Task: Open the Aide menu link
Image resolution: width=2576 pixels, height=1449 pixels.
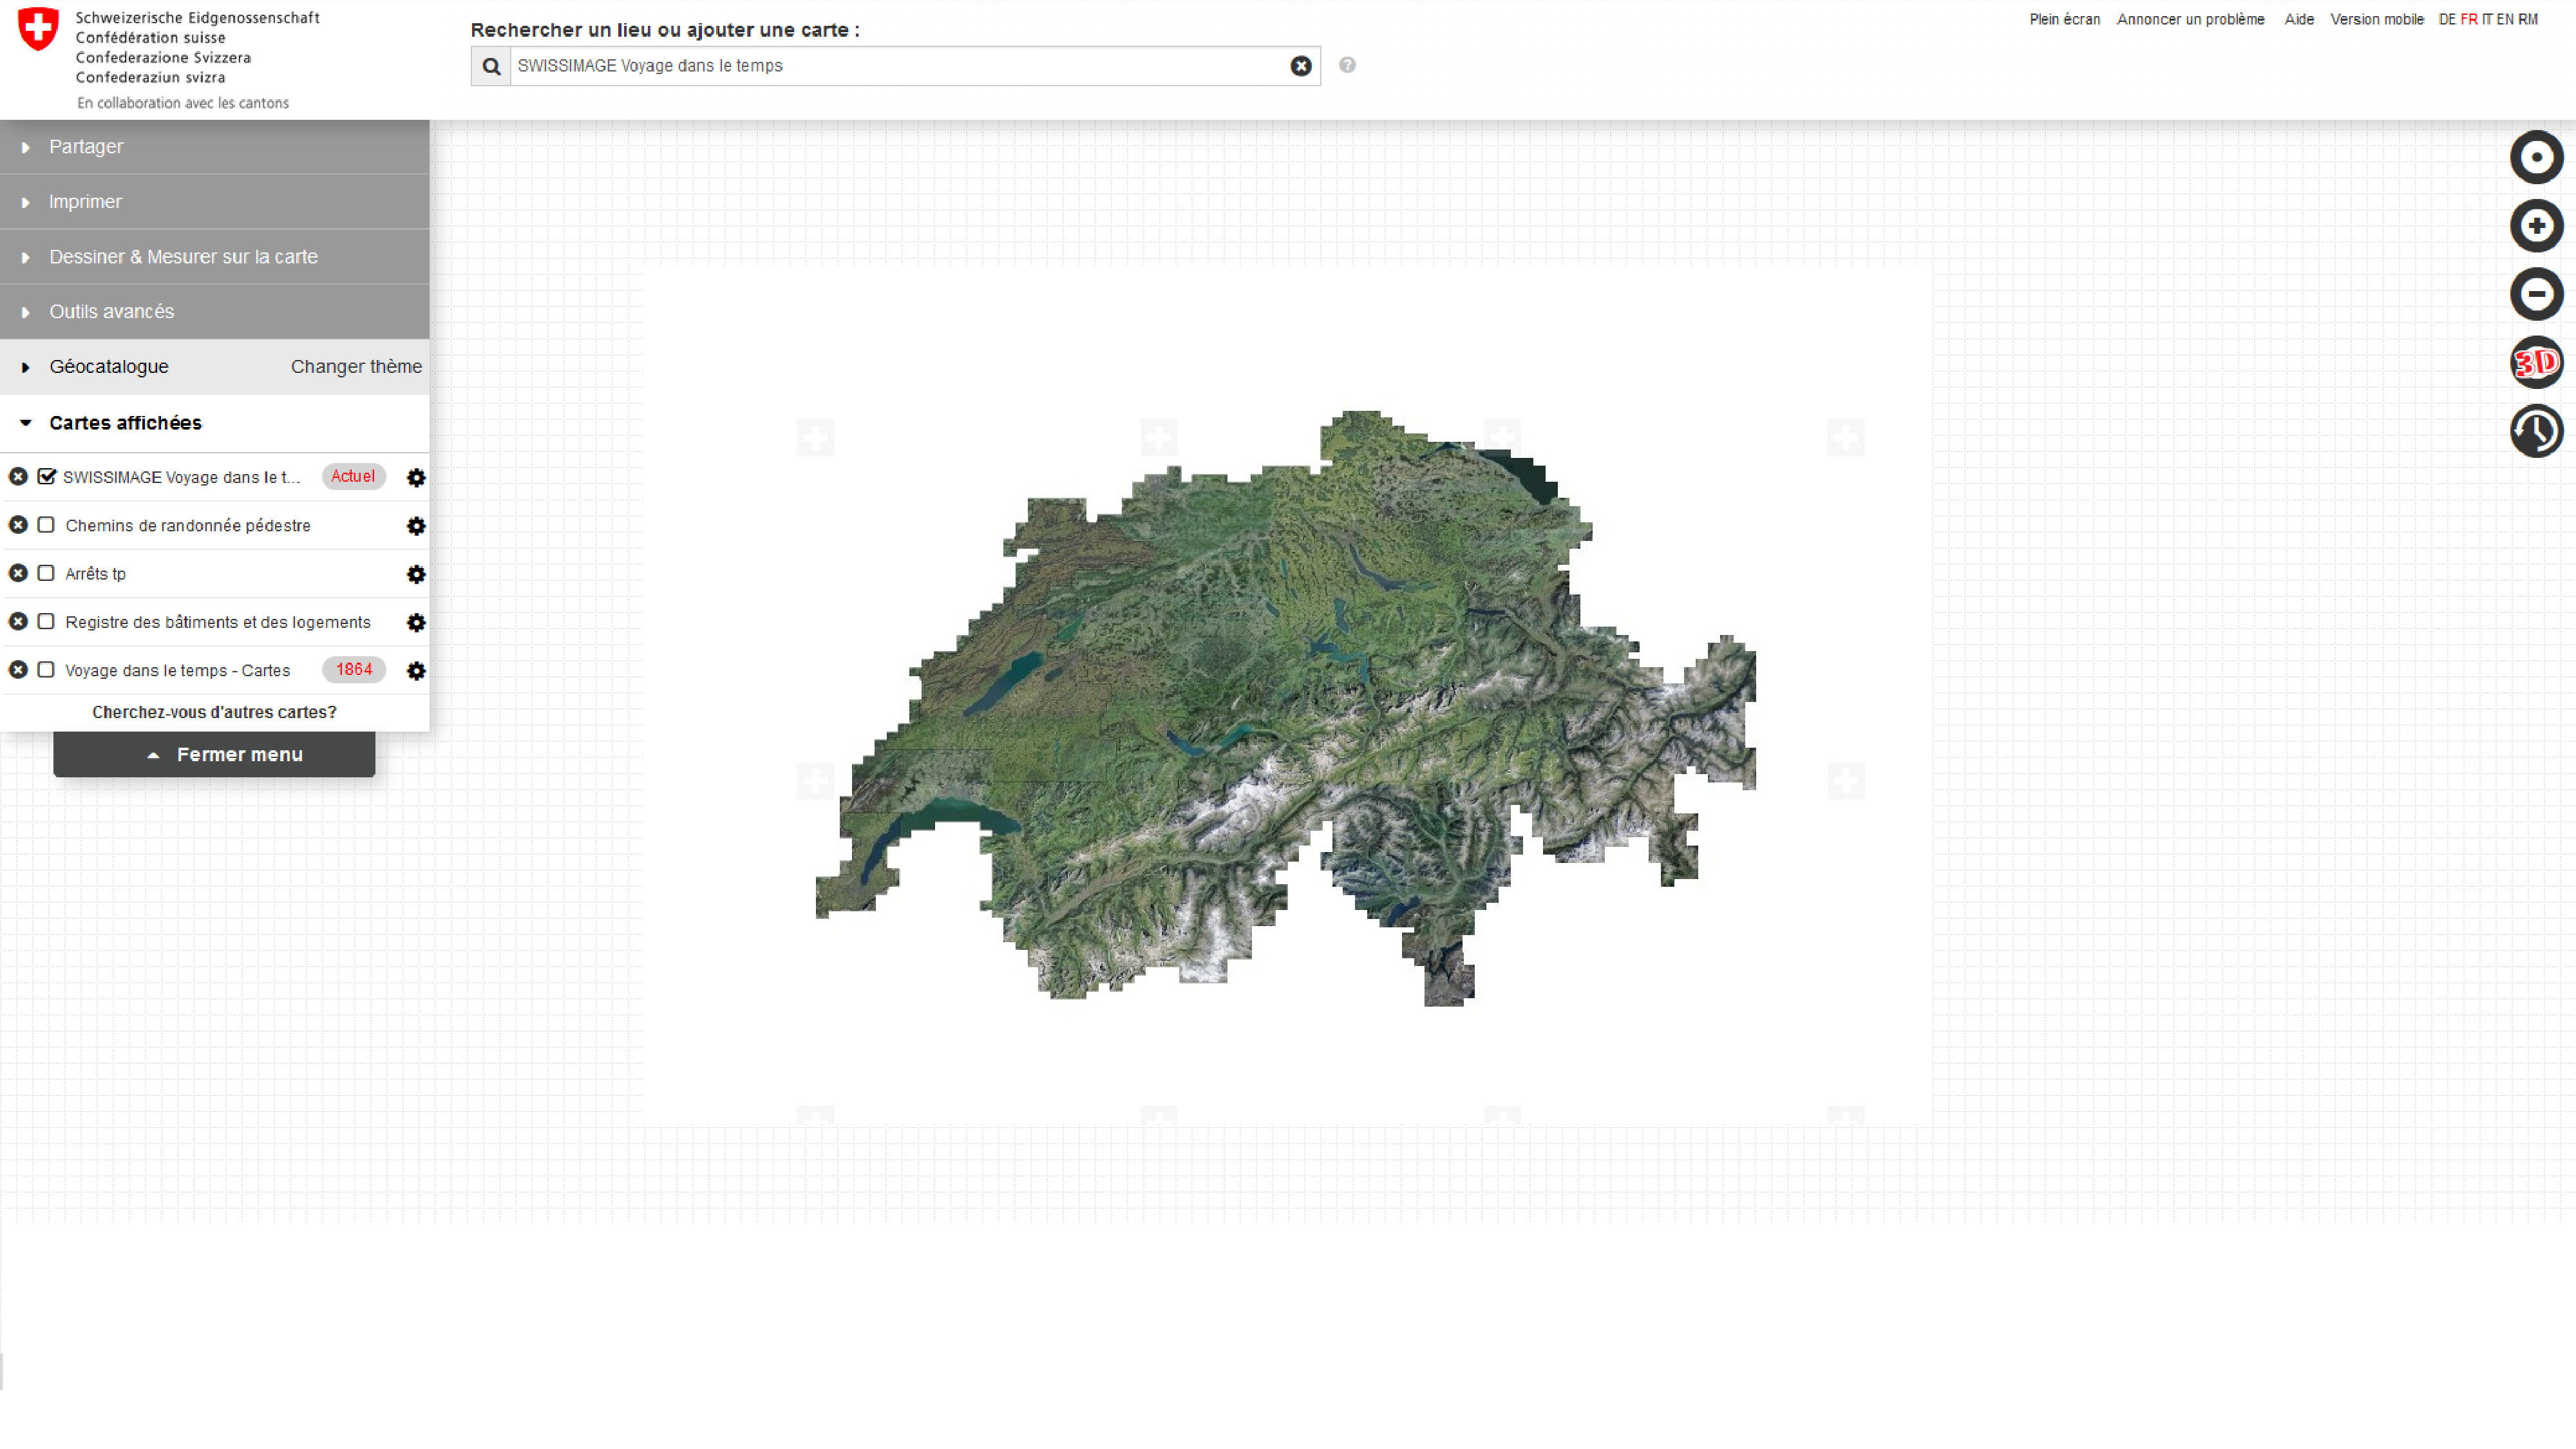Action: [2298, 19]
